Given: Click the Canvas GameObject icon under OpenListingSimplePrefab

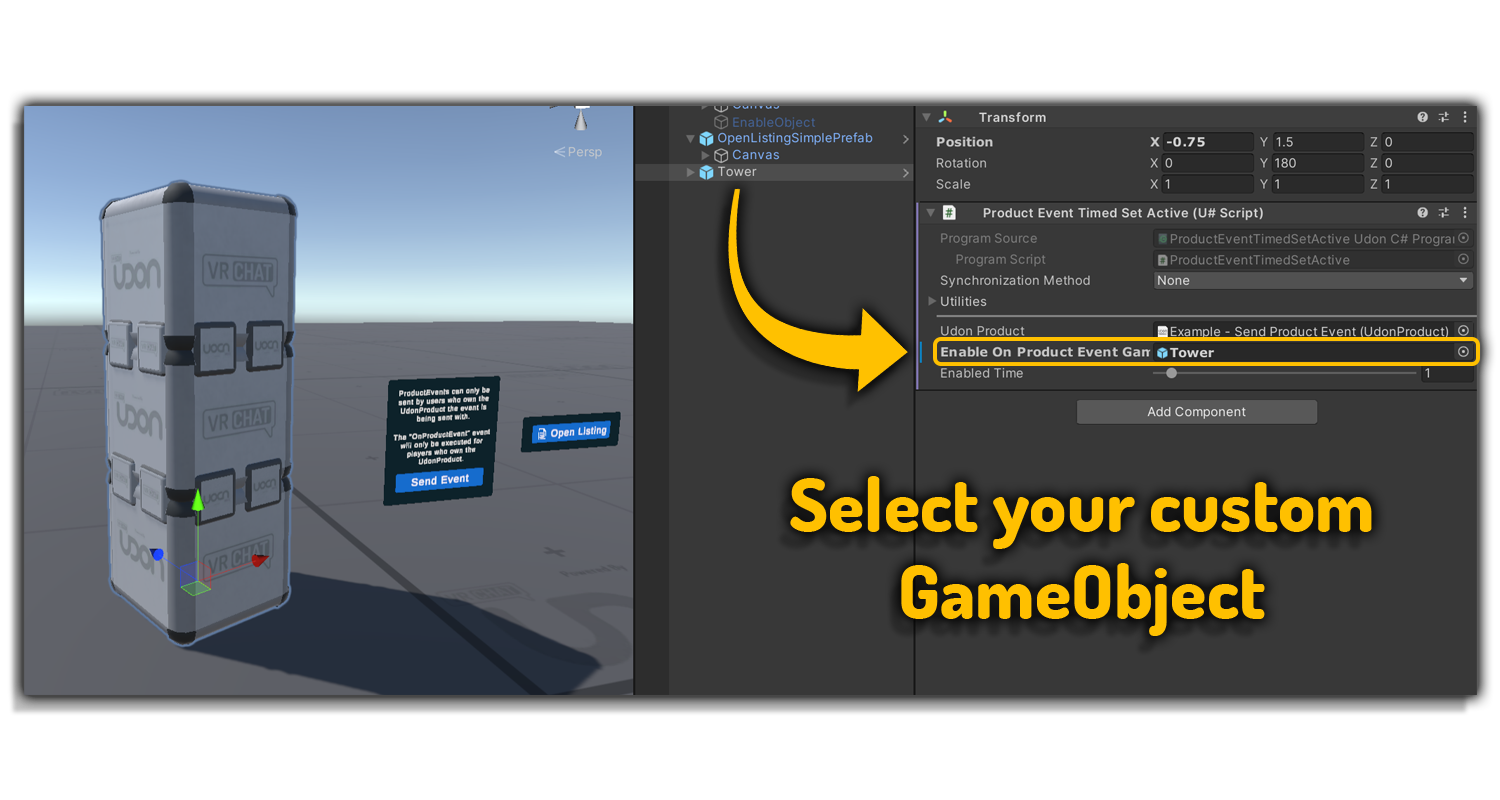Looking at the screenshot, I should [721, 155].
